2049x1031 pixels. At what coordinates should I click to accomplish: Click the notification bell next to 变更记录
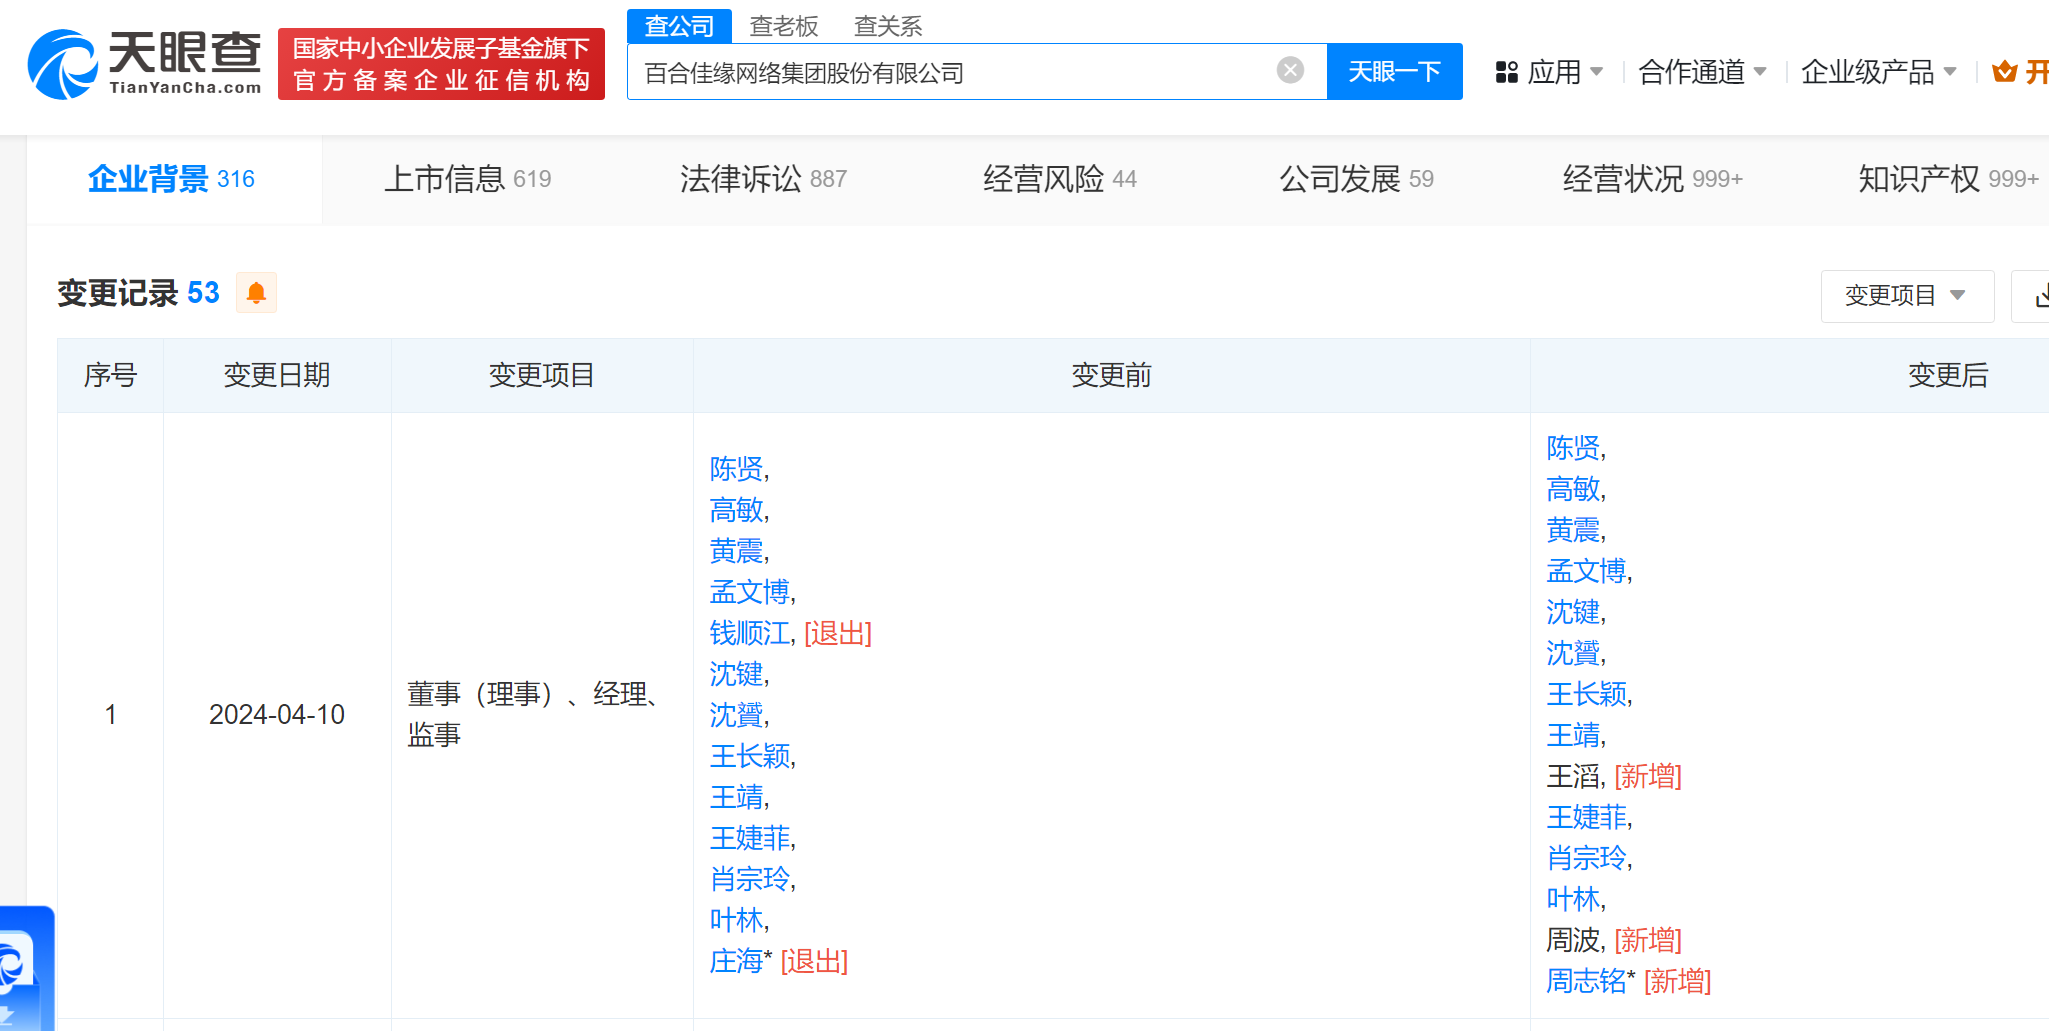[x=256, y=293]
